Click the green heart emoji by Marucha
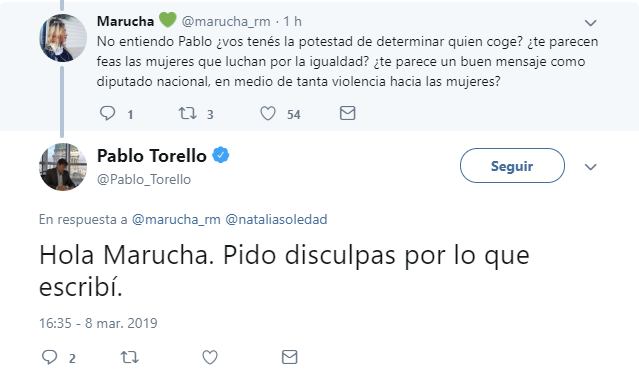The height and width of the screenshot is (382, 639). pyautogui.click(x=167, y=20)
